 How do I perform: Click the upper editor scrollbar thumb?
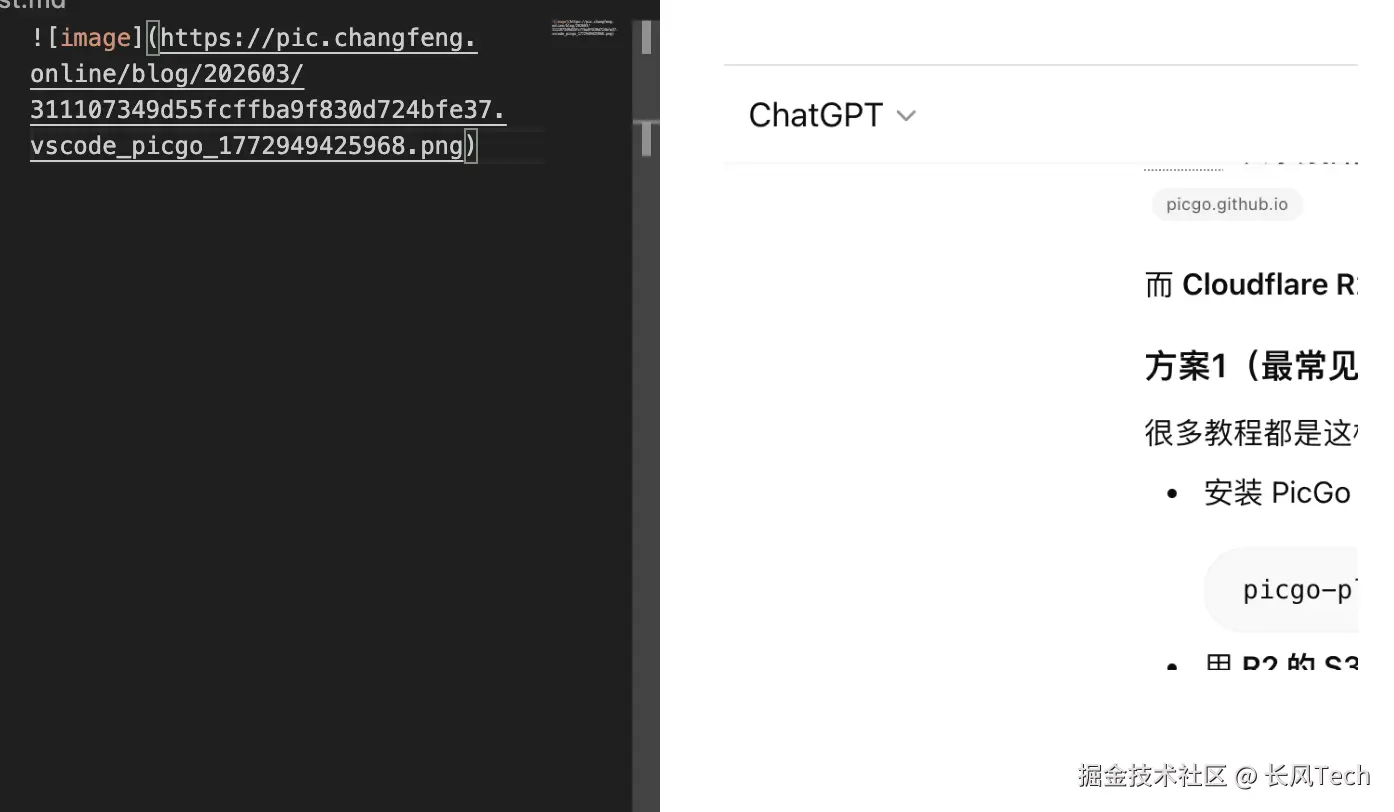646,37
